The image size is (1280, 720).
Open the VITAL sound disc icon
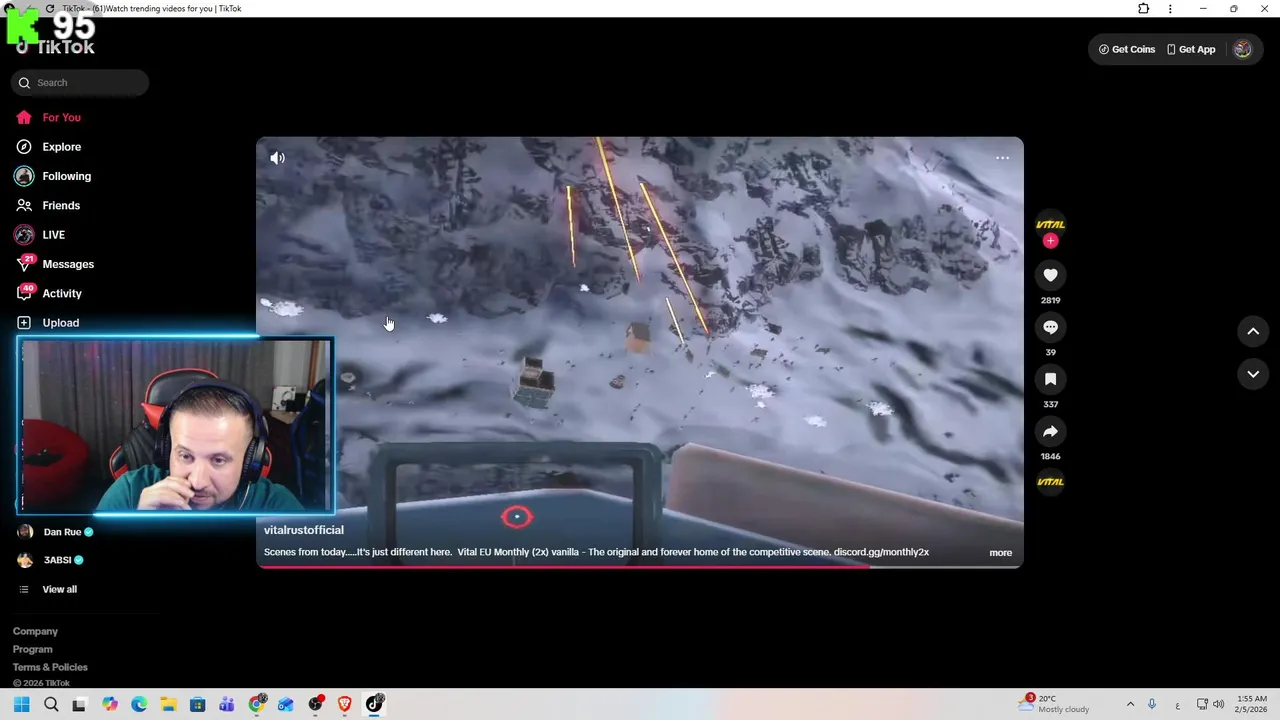pyautogui.click(x=1050, y=482)
